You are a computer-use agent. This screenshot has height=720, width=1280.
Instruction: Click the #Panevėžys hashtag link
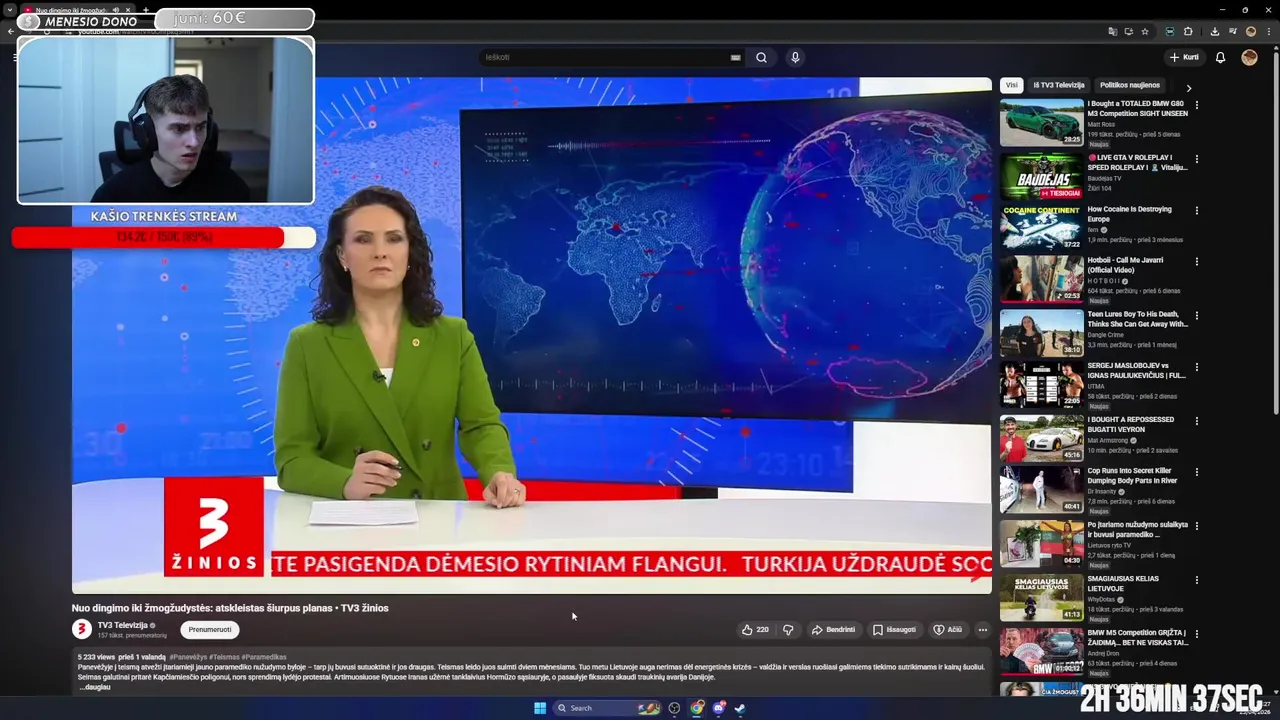(188, 657)
